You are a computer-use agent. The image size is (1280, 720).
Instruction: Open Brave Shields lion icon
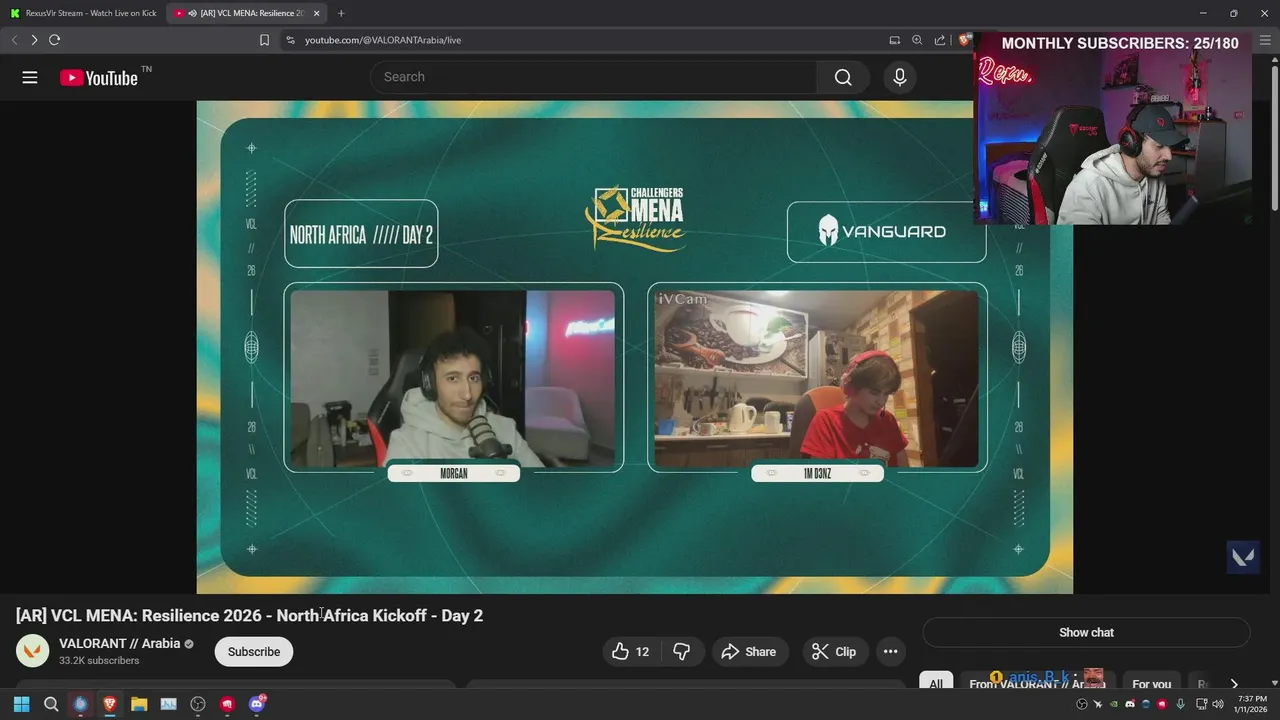pos(964,40)
